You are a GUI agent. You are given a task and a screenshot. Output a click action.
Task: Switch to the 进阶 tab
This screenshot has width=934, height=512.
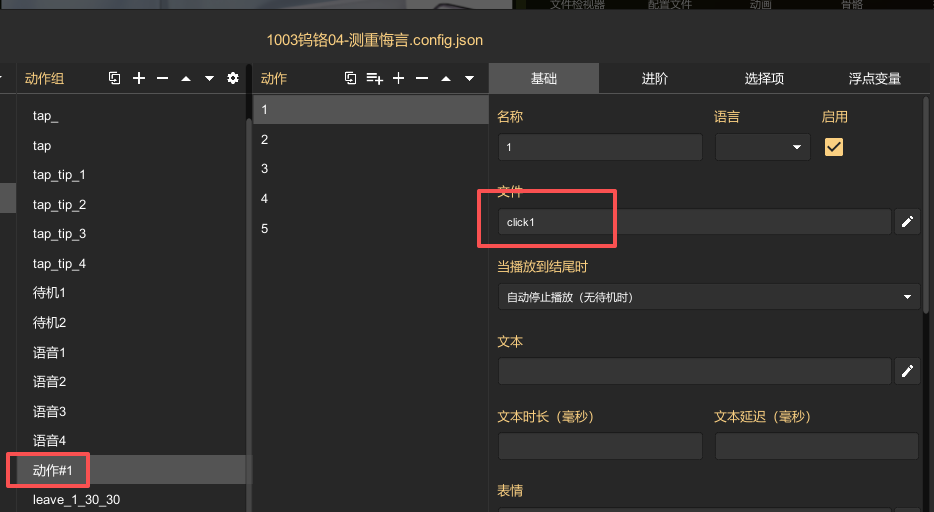pyautogui.click(x=654, y=78)
